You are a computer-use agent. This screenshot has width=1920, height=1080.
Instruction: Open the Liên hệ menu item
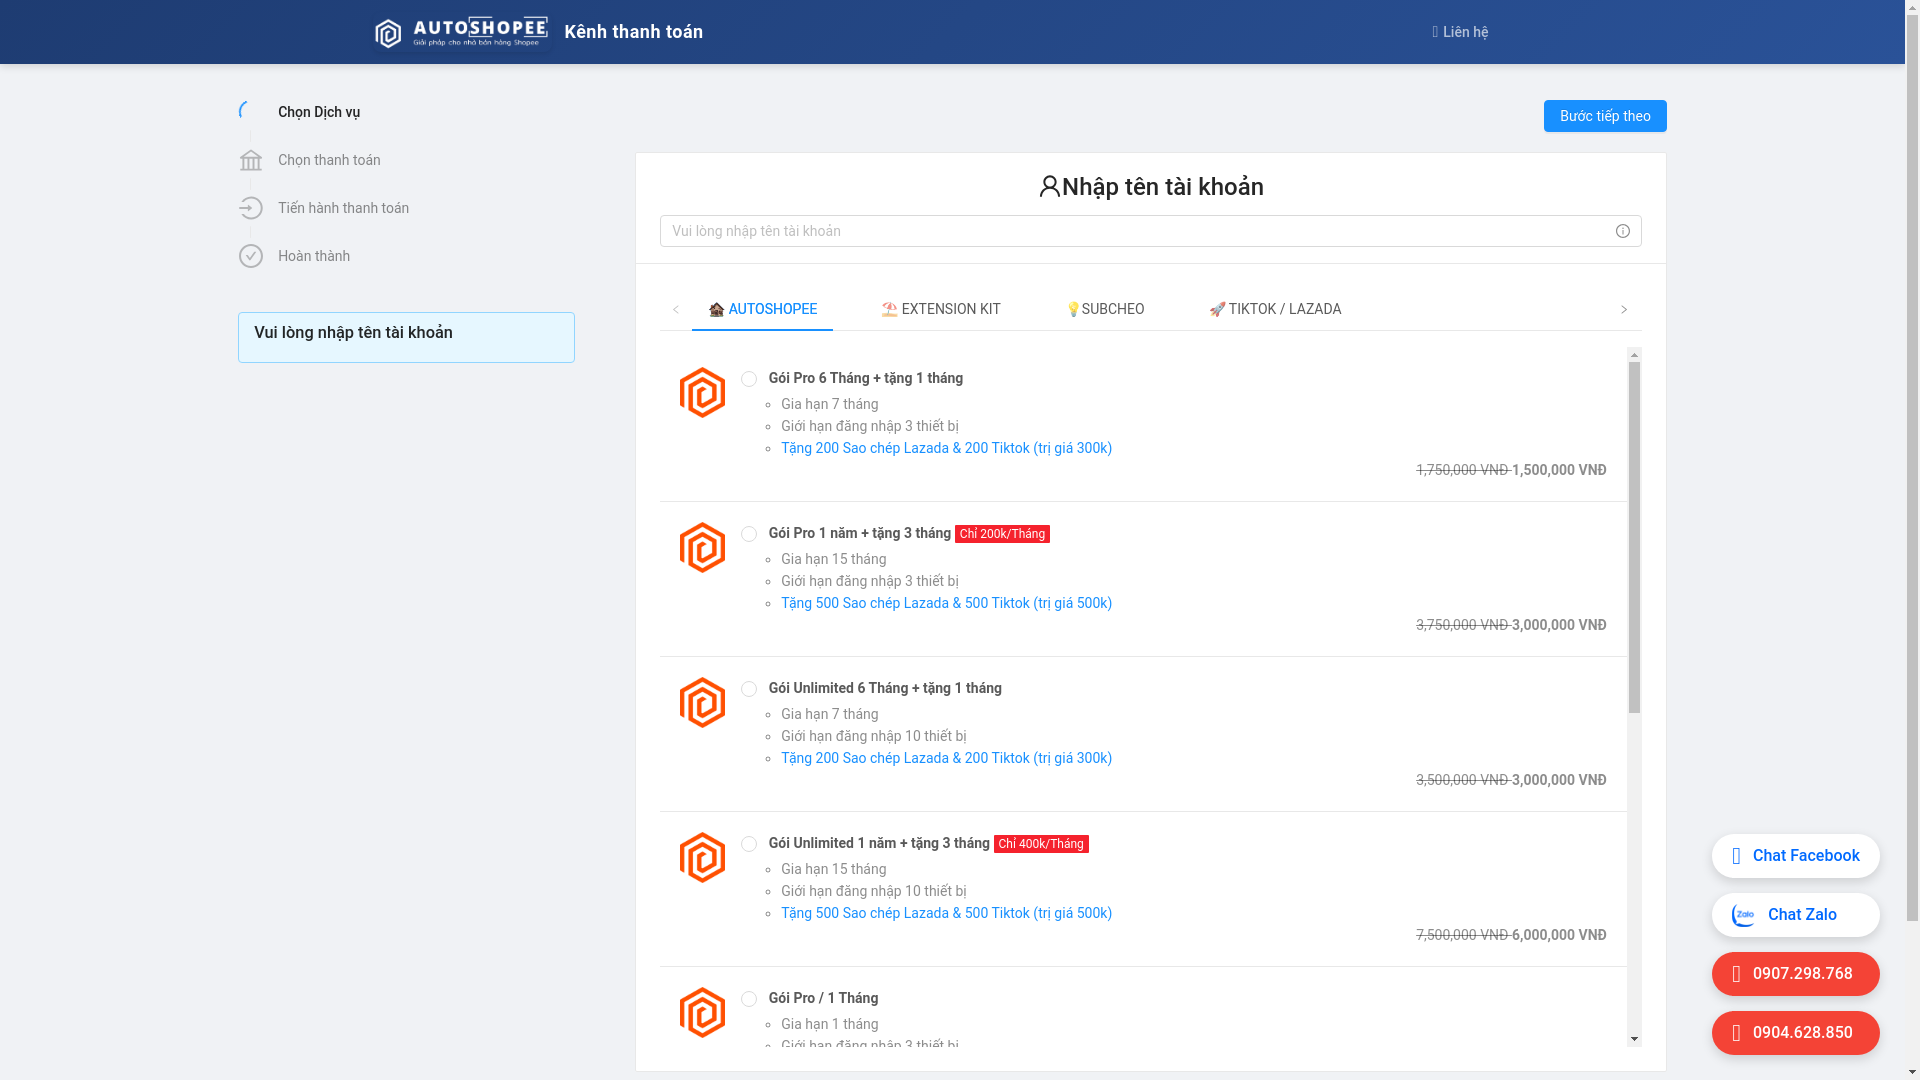(1460, 32)
